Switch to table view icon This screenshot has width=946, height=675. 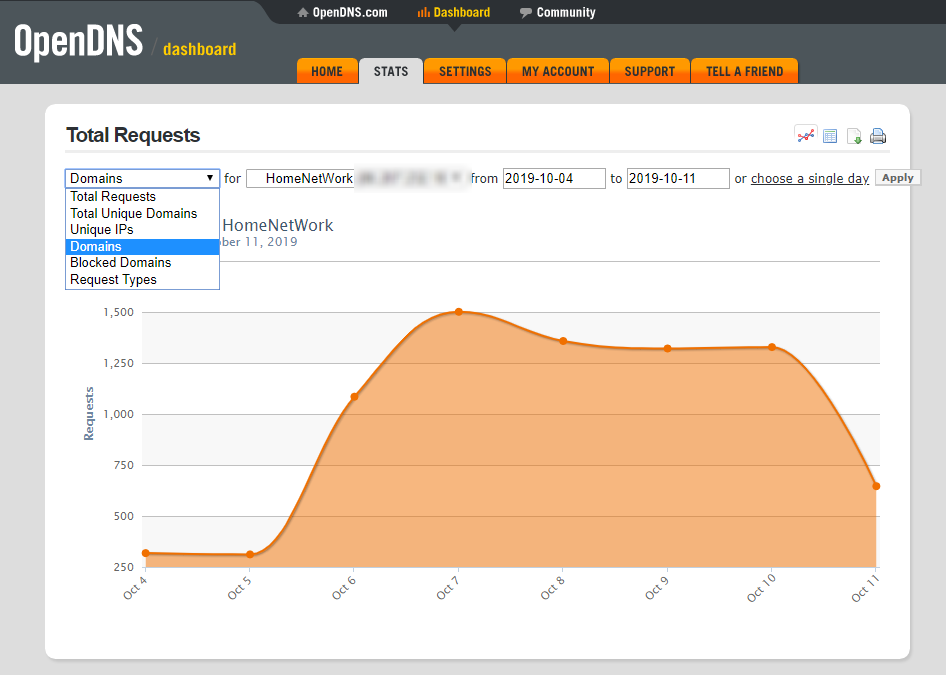point(830,136)
